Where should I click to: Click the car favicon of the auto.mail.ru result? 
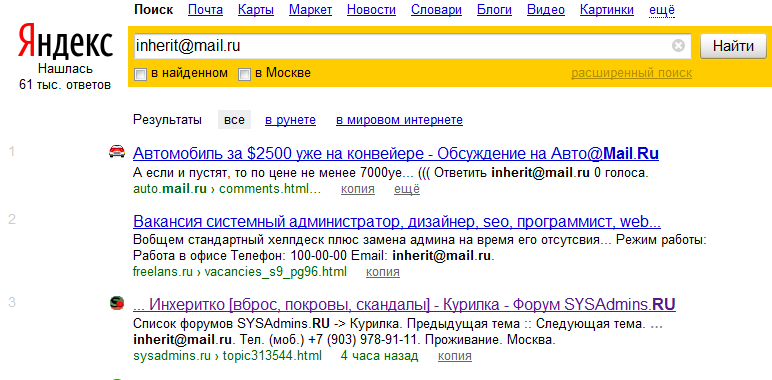(117, 152)
